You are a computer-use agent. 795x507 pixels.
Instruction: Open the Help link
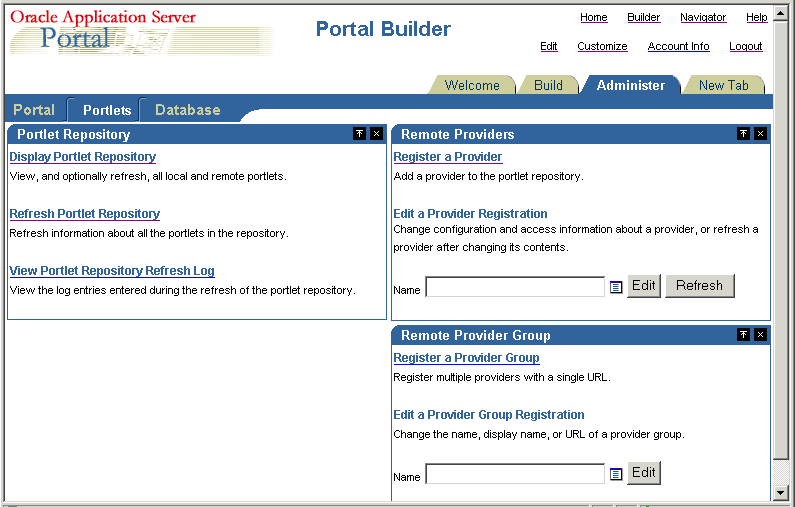[756, 17]
